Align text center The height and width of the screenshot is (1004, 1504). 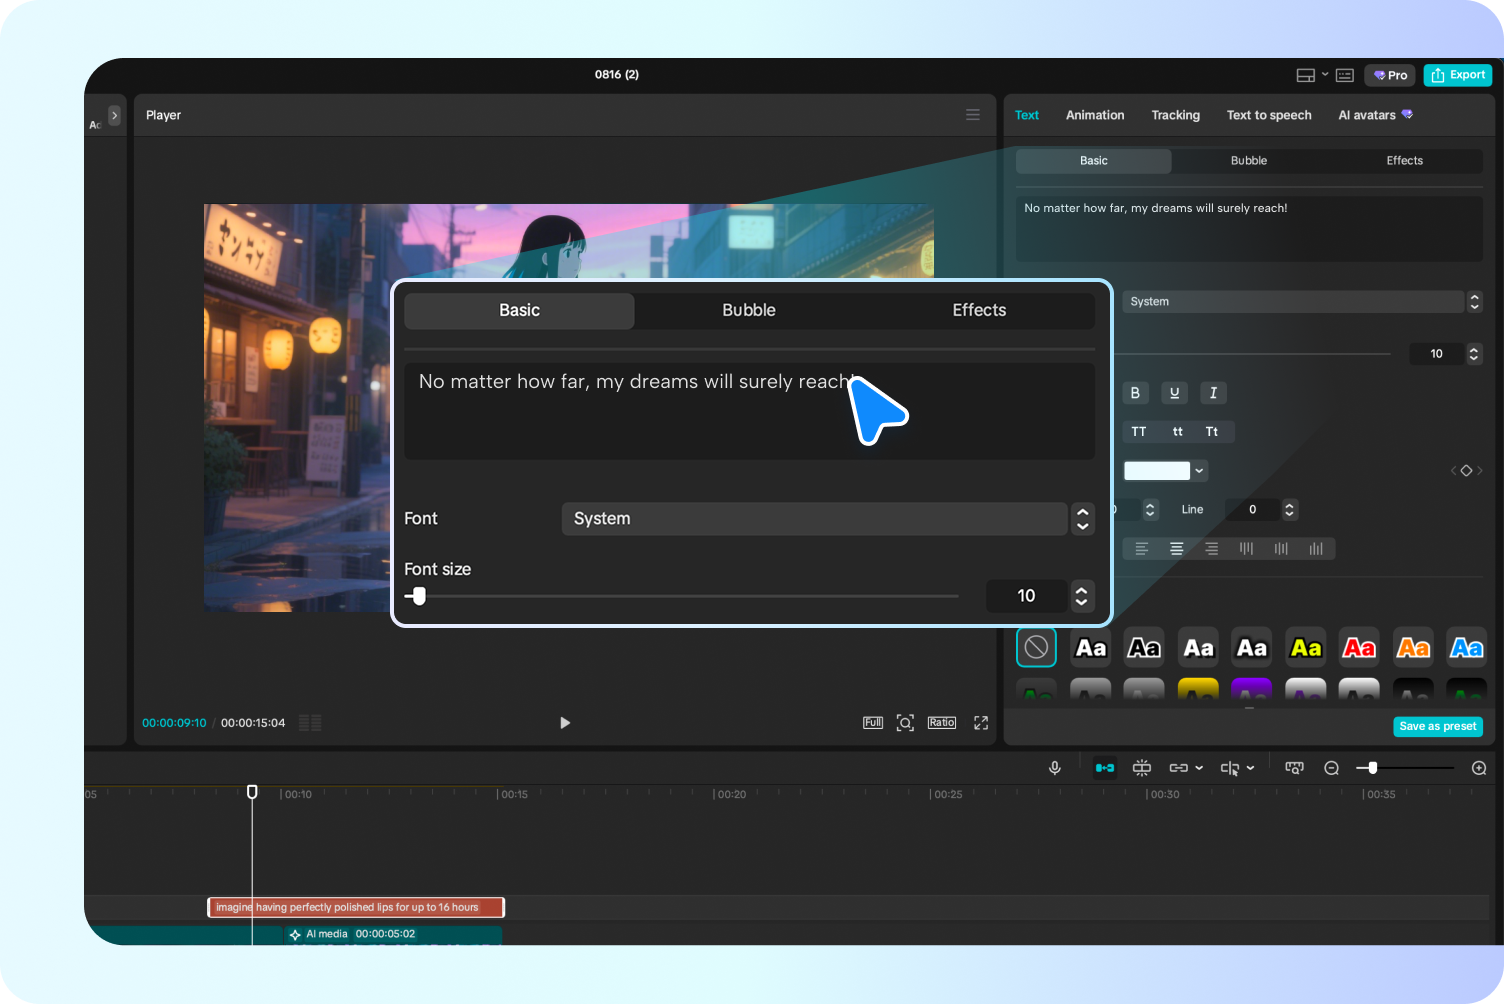pos(1177,549)
